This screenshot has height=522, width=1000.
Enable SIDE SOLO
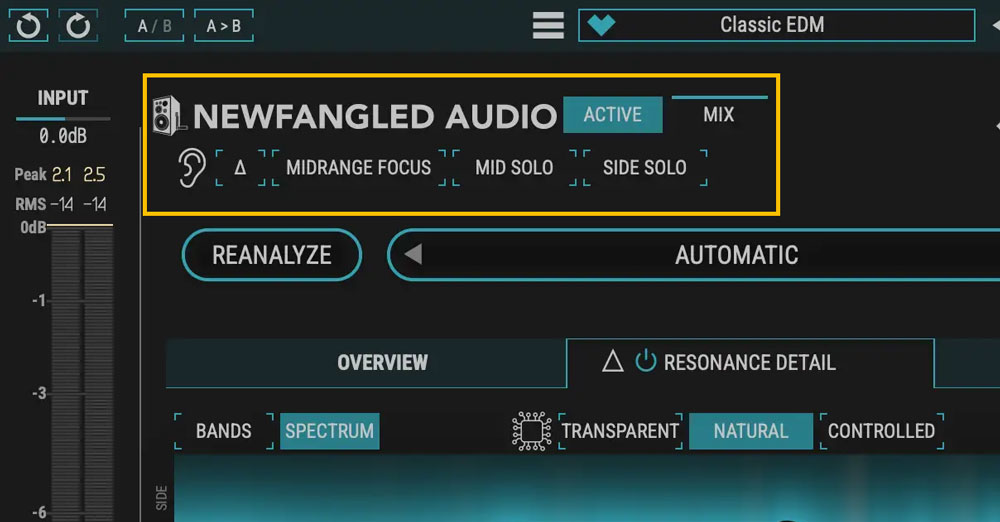coord(645,168)
